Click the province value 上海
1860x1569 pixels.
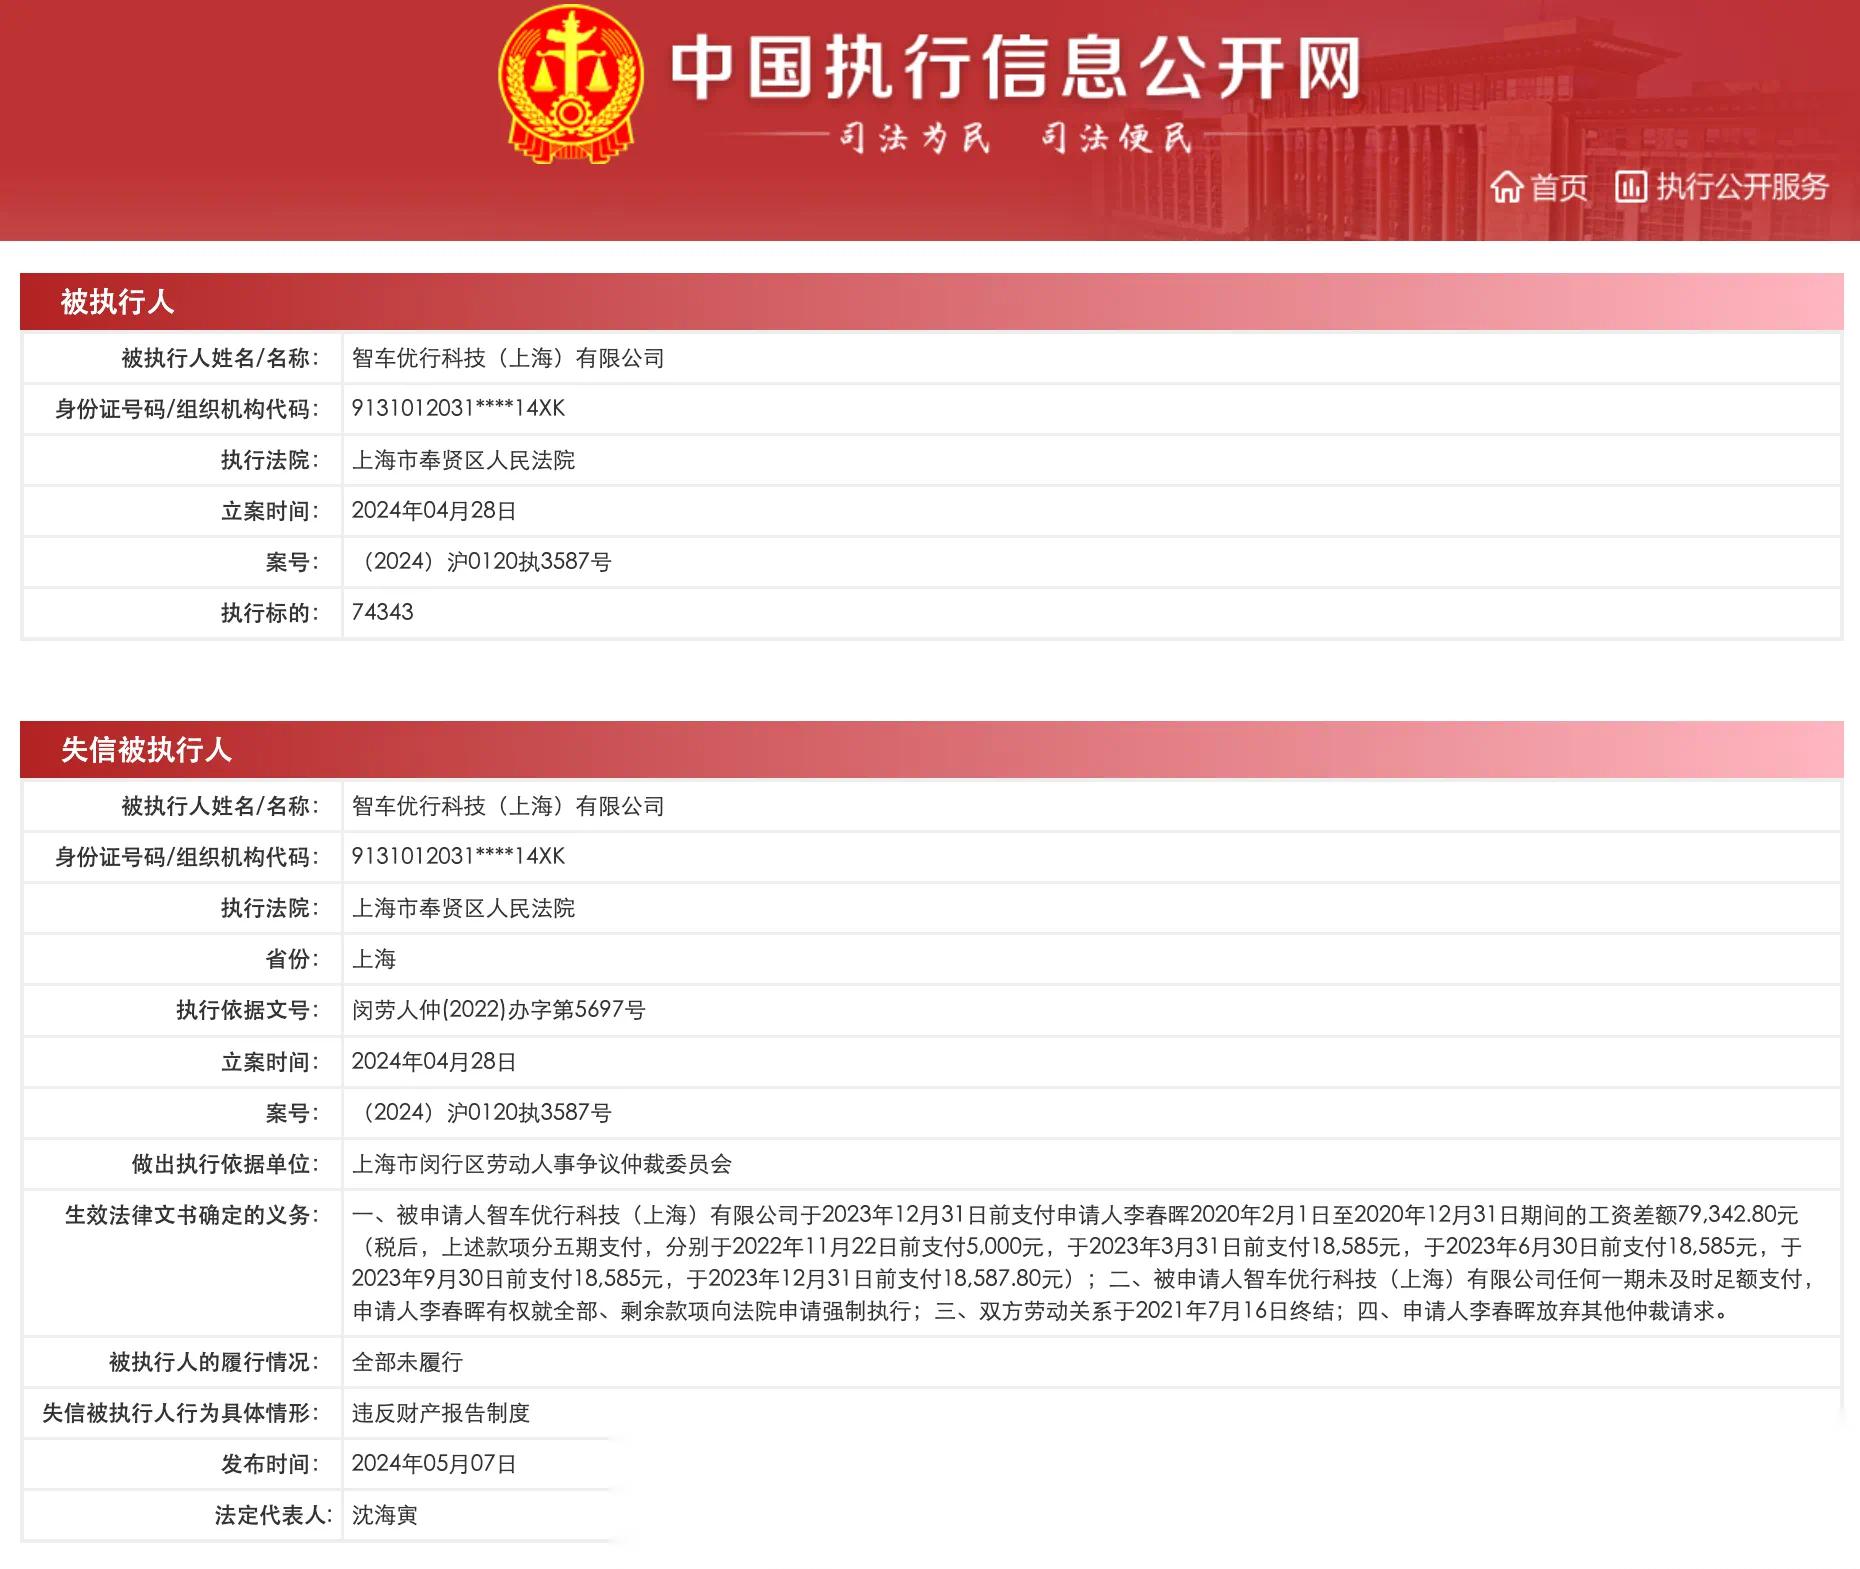374,959
